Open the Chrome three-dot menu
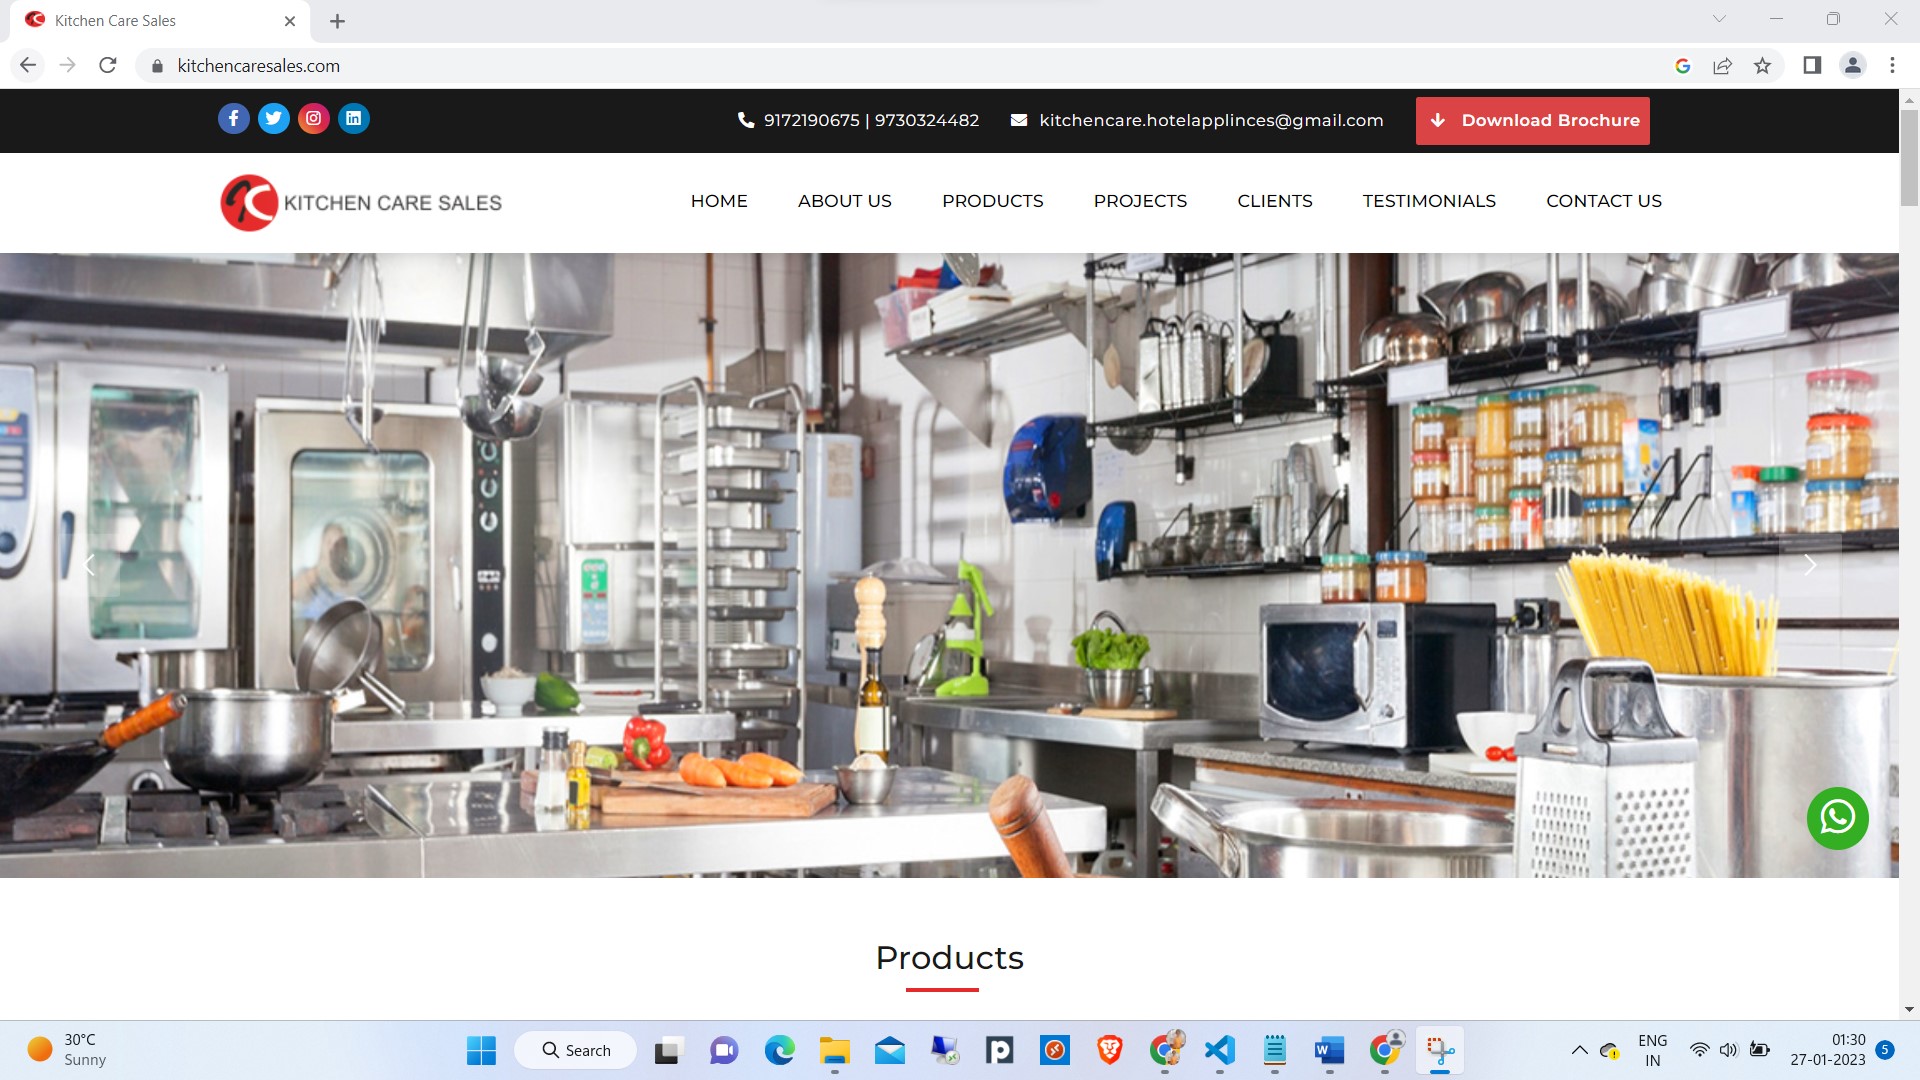The width and height of the screenshot is (1920, 1080). pos(1892,65)
